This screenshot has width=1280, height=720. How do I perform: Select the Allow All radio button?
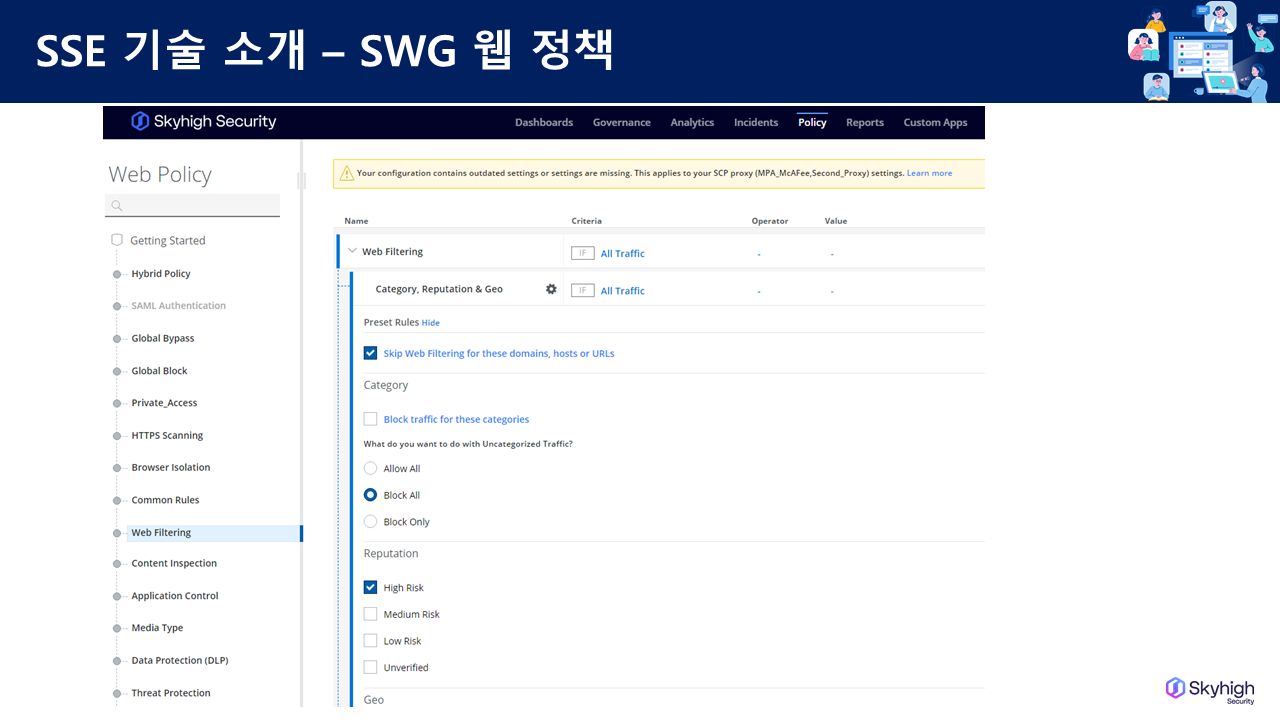(371, 468)
